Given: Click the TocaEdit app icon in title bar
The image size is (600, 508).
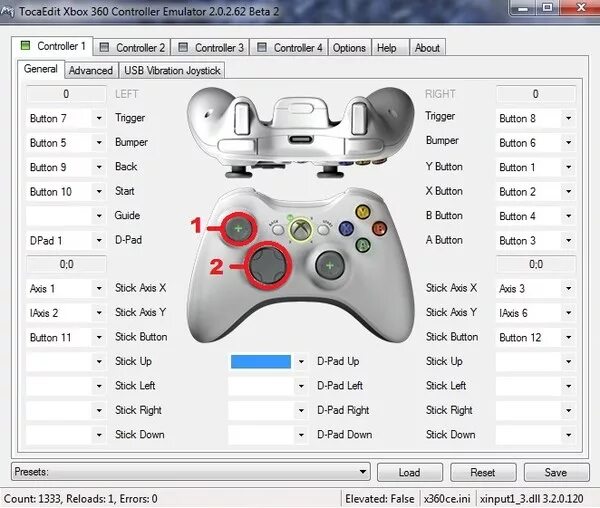Looking at the screenshot, I should coord(8,11).
